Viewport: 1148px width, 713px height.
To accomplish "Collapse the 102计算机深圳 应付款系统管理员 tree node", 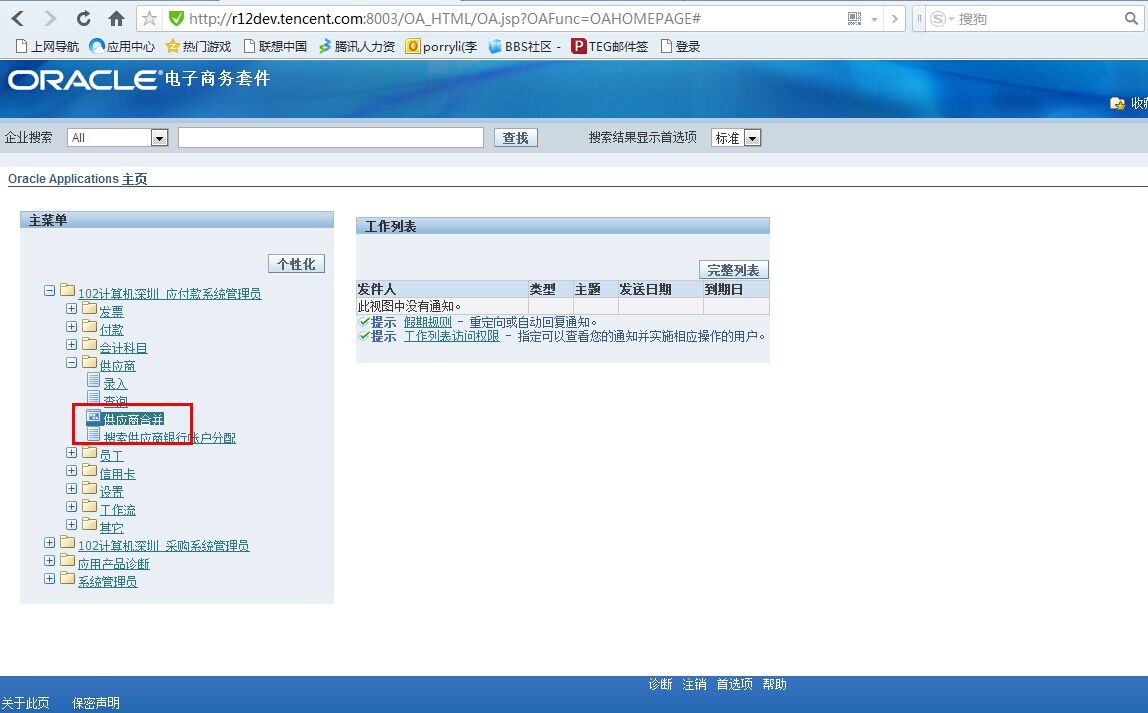I will tap(49, 290).
